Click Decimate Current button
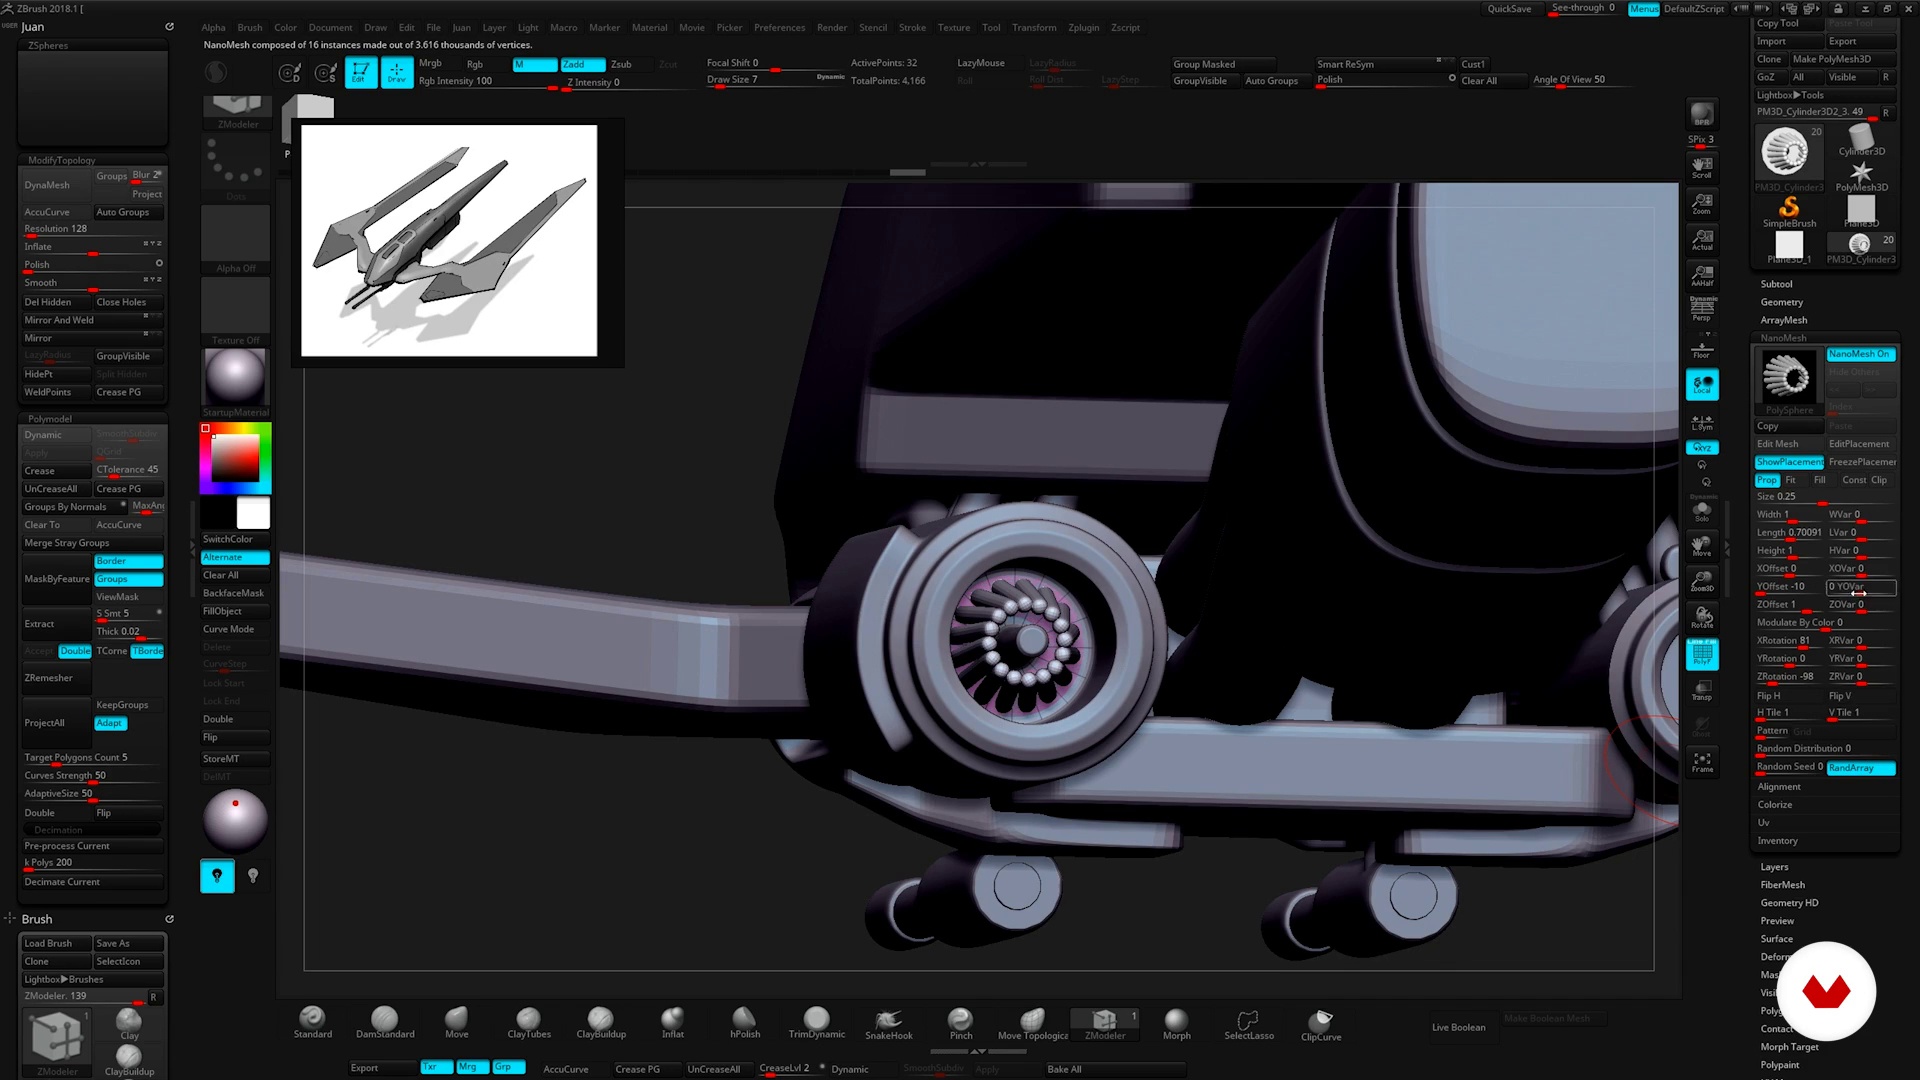1920x1080 pixels. click(x=92, y=882)
